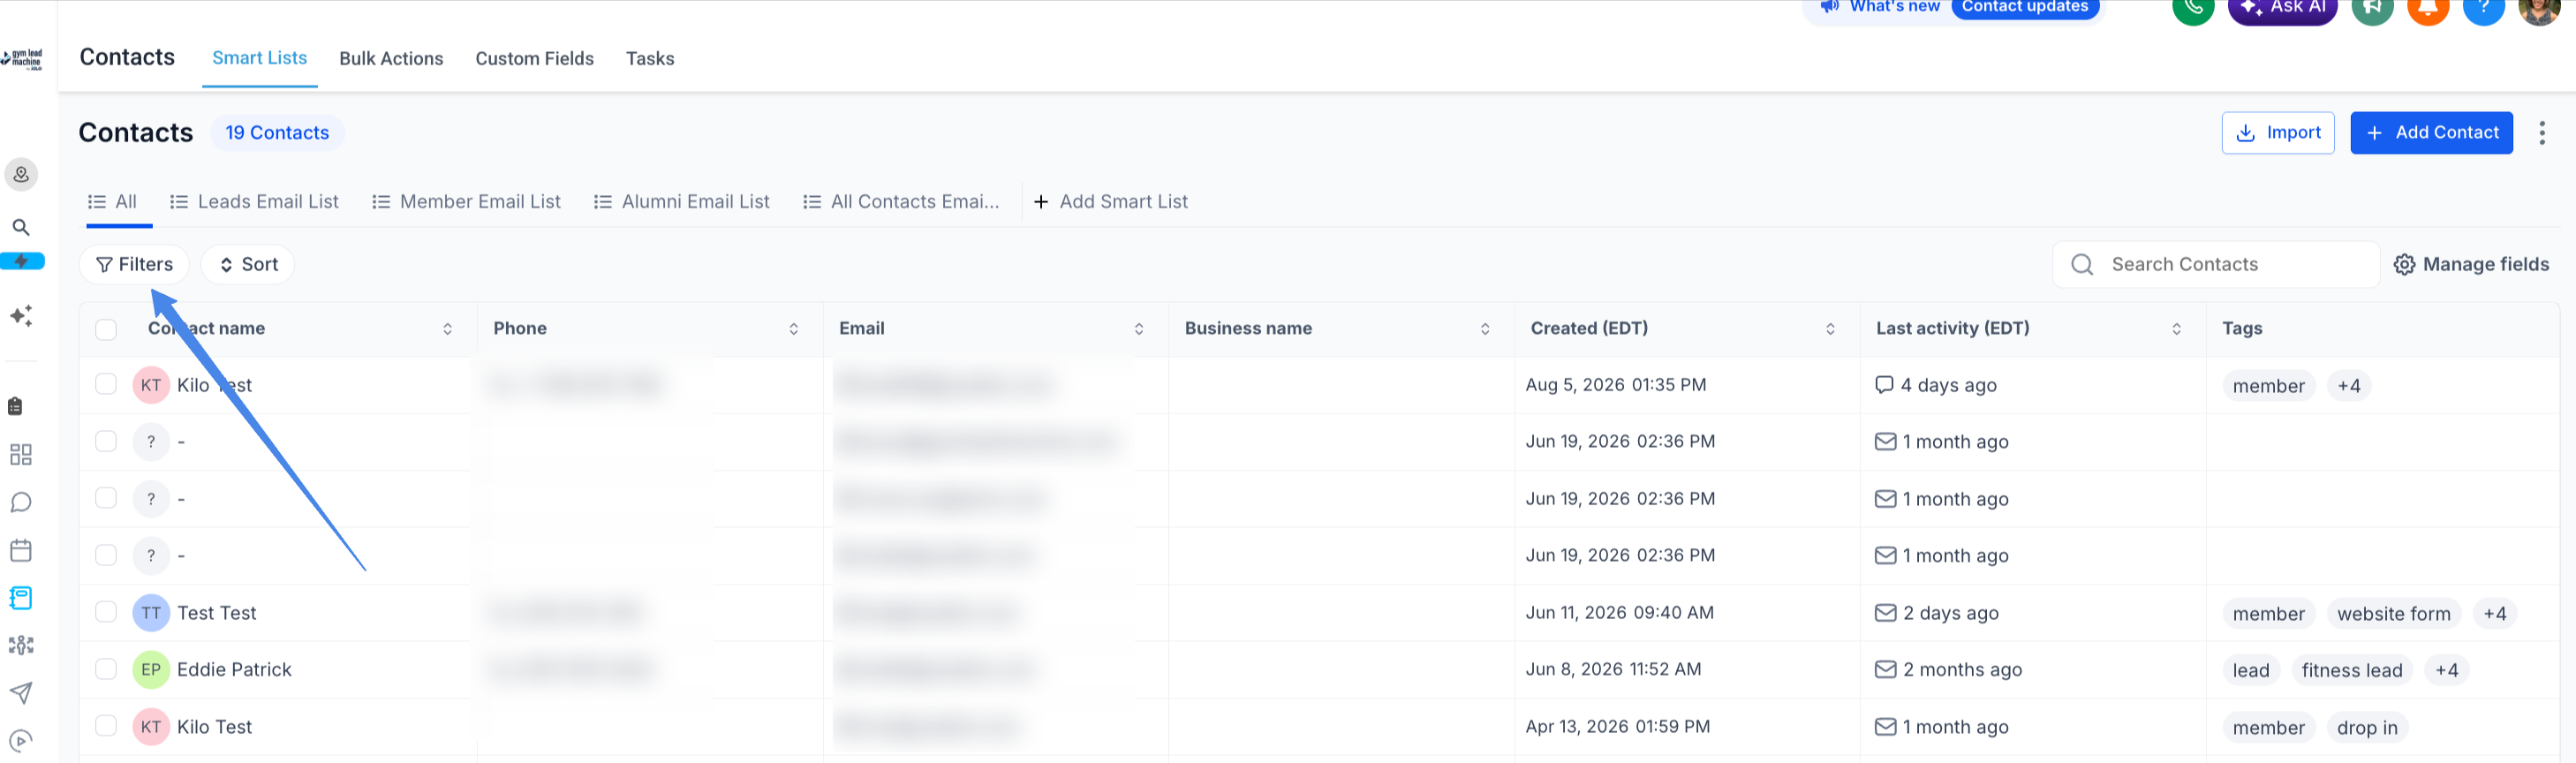Focus the Search Contacts field

[2215, 264]
